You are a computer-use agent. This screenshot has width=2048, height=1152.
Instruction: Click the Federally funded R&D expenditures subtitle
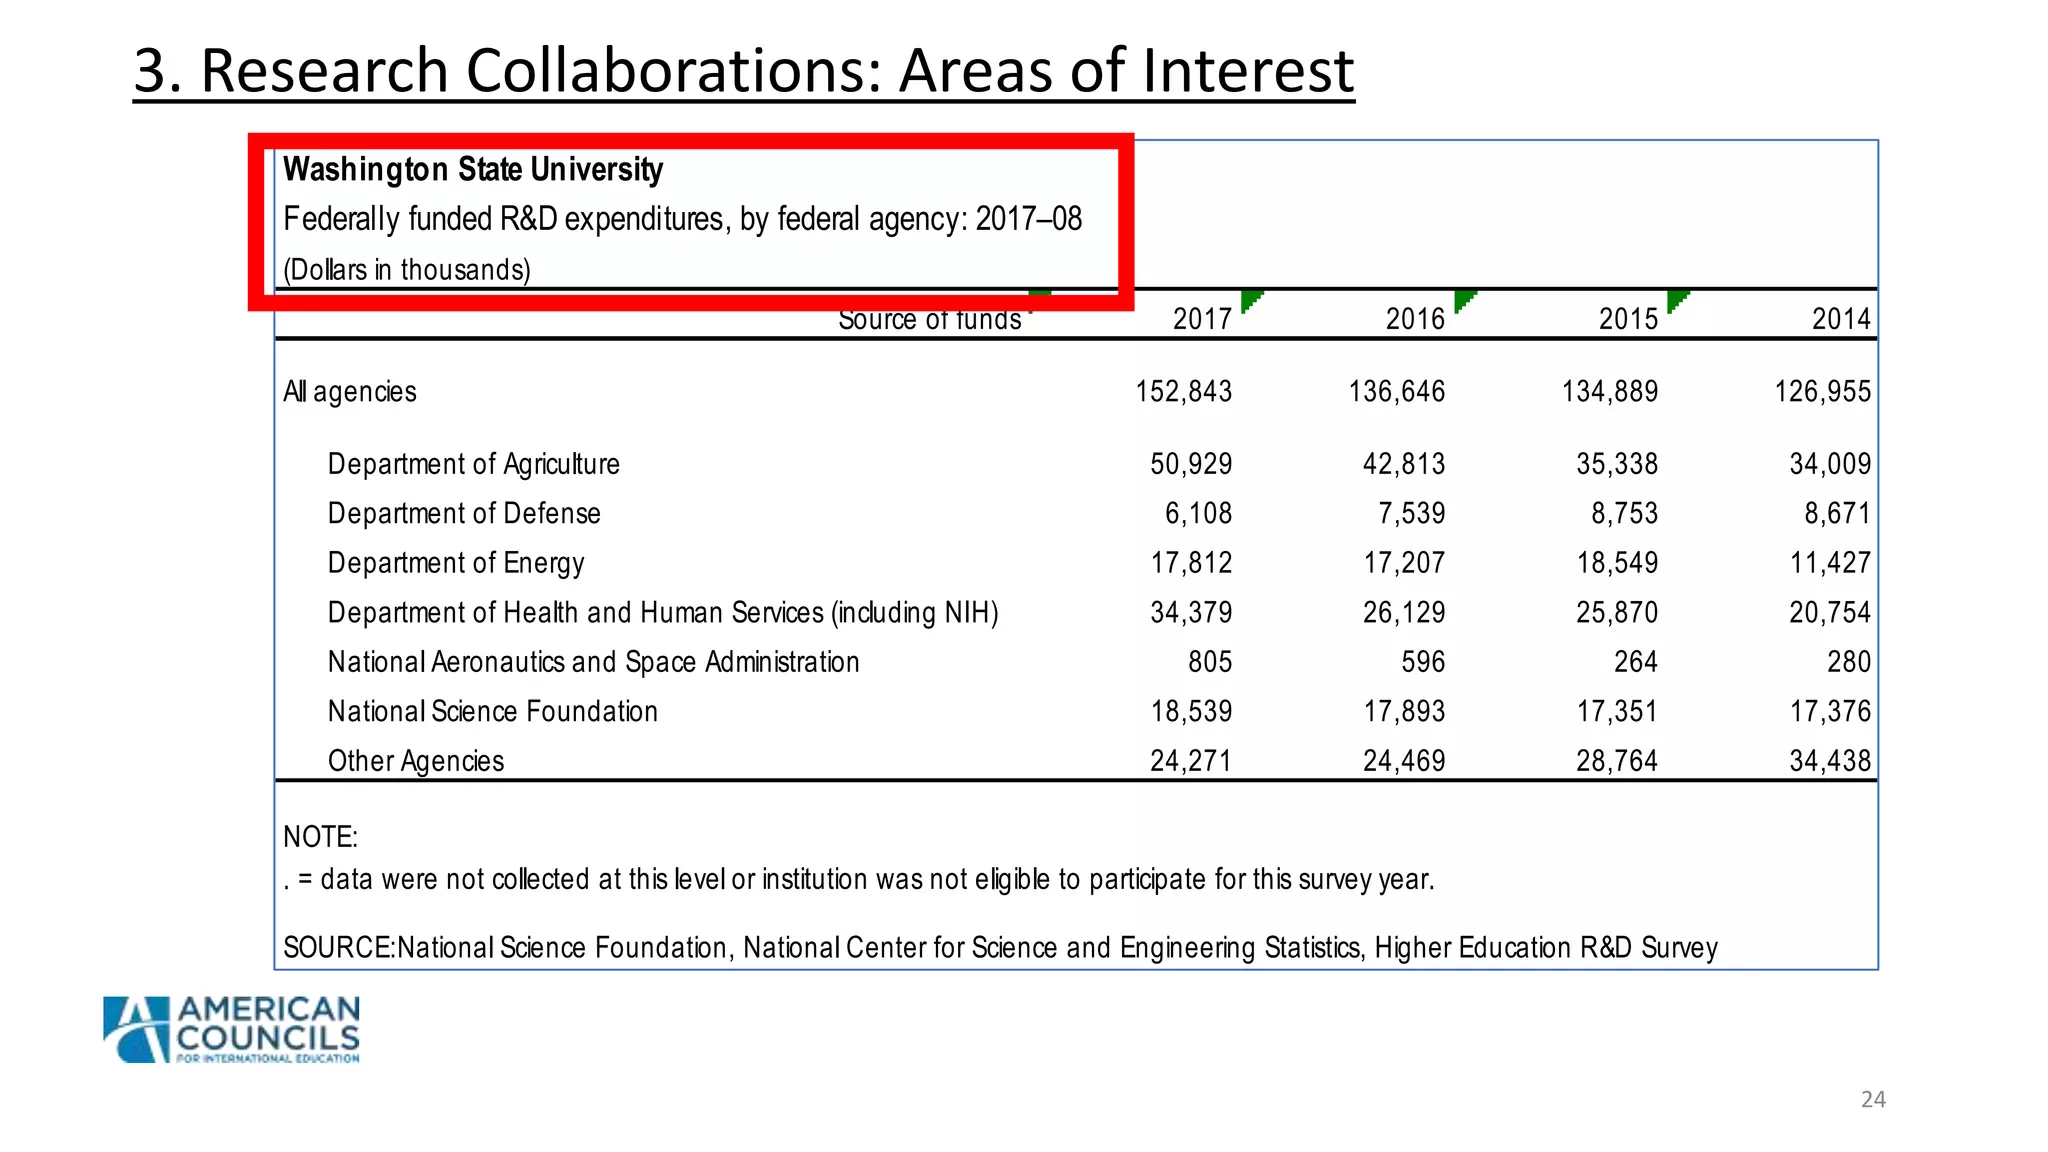click(x=683, y=219)
